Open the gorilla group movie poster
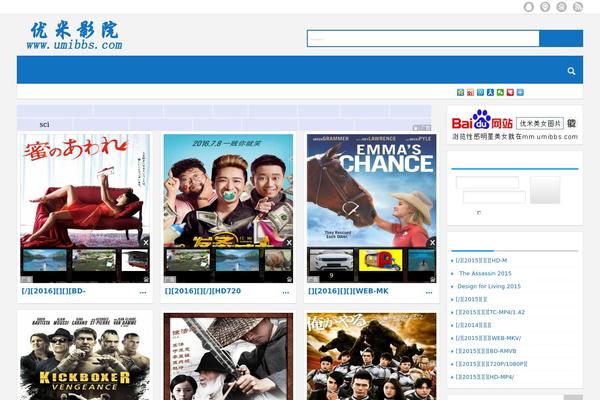Viewport: 600px width, 400px height. [x=371, y=357]
